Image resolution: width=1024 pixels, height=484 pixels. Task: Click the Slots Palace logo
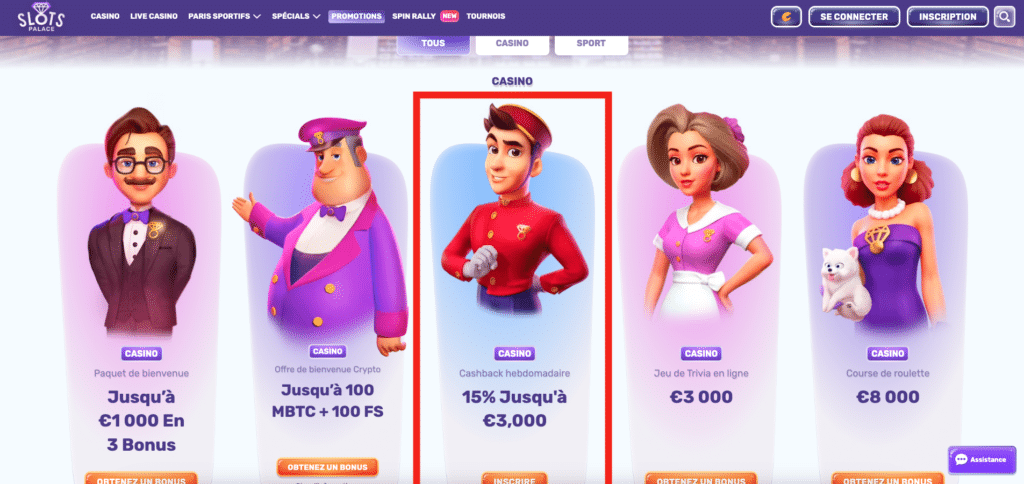pos(40,18)
